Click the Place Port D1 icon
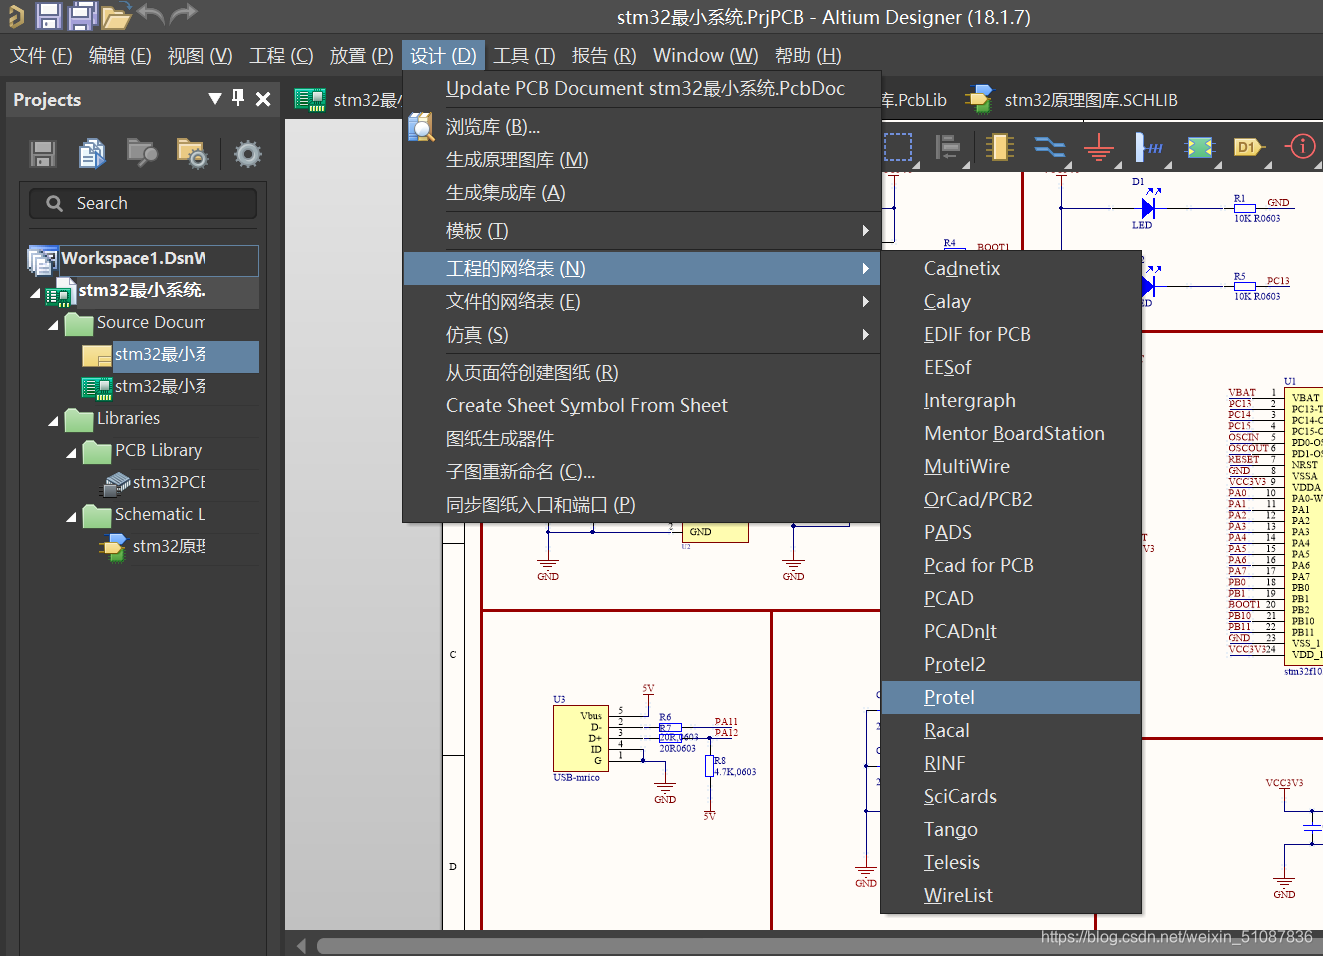Image resolution: width=1323 pixels, height=956 pixels. point(1247,148)
